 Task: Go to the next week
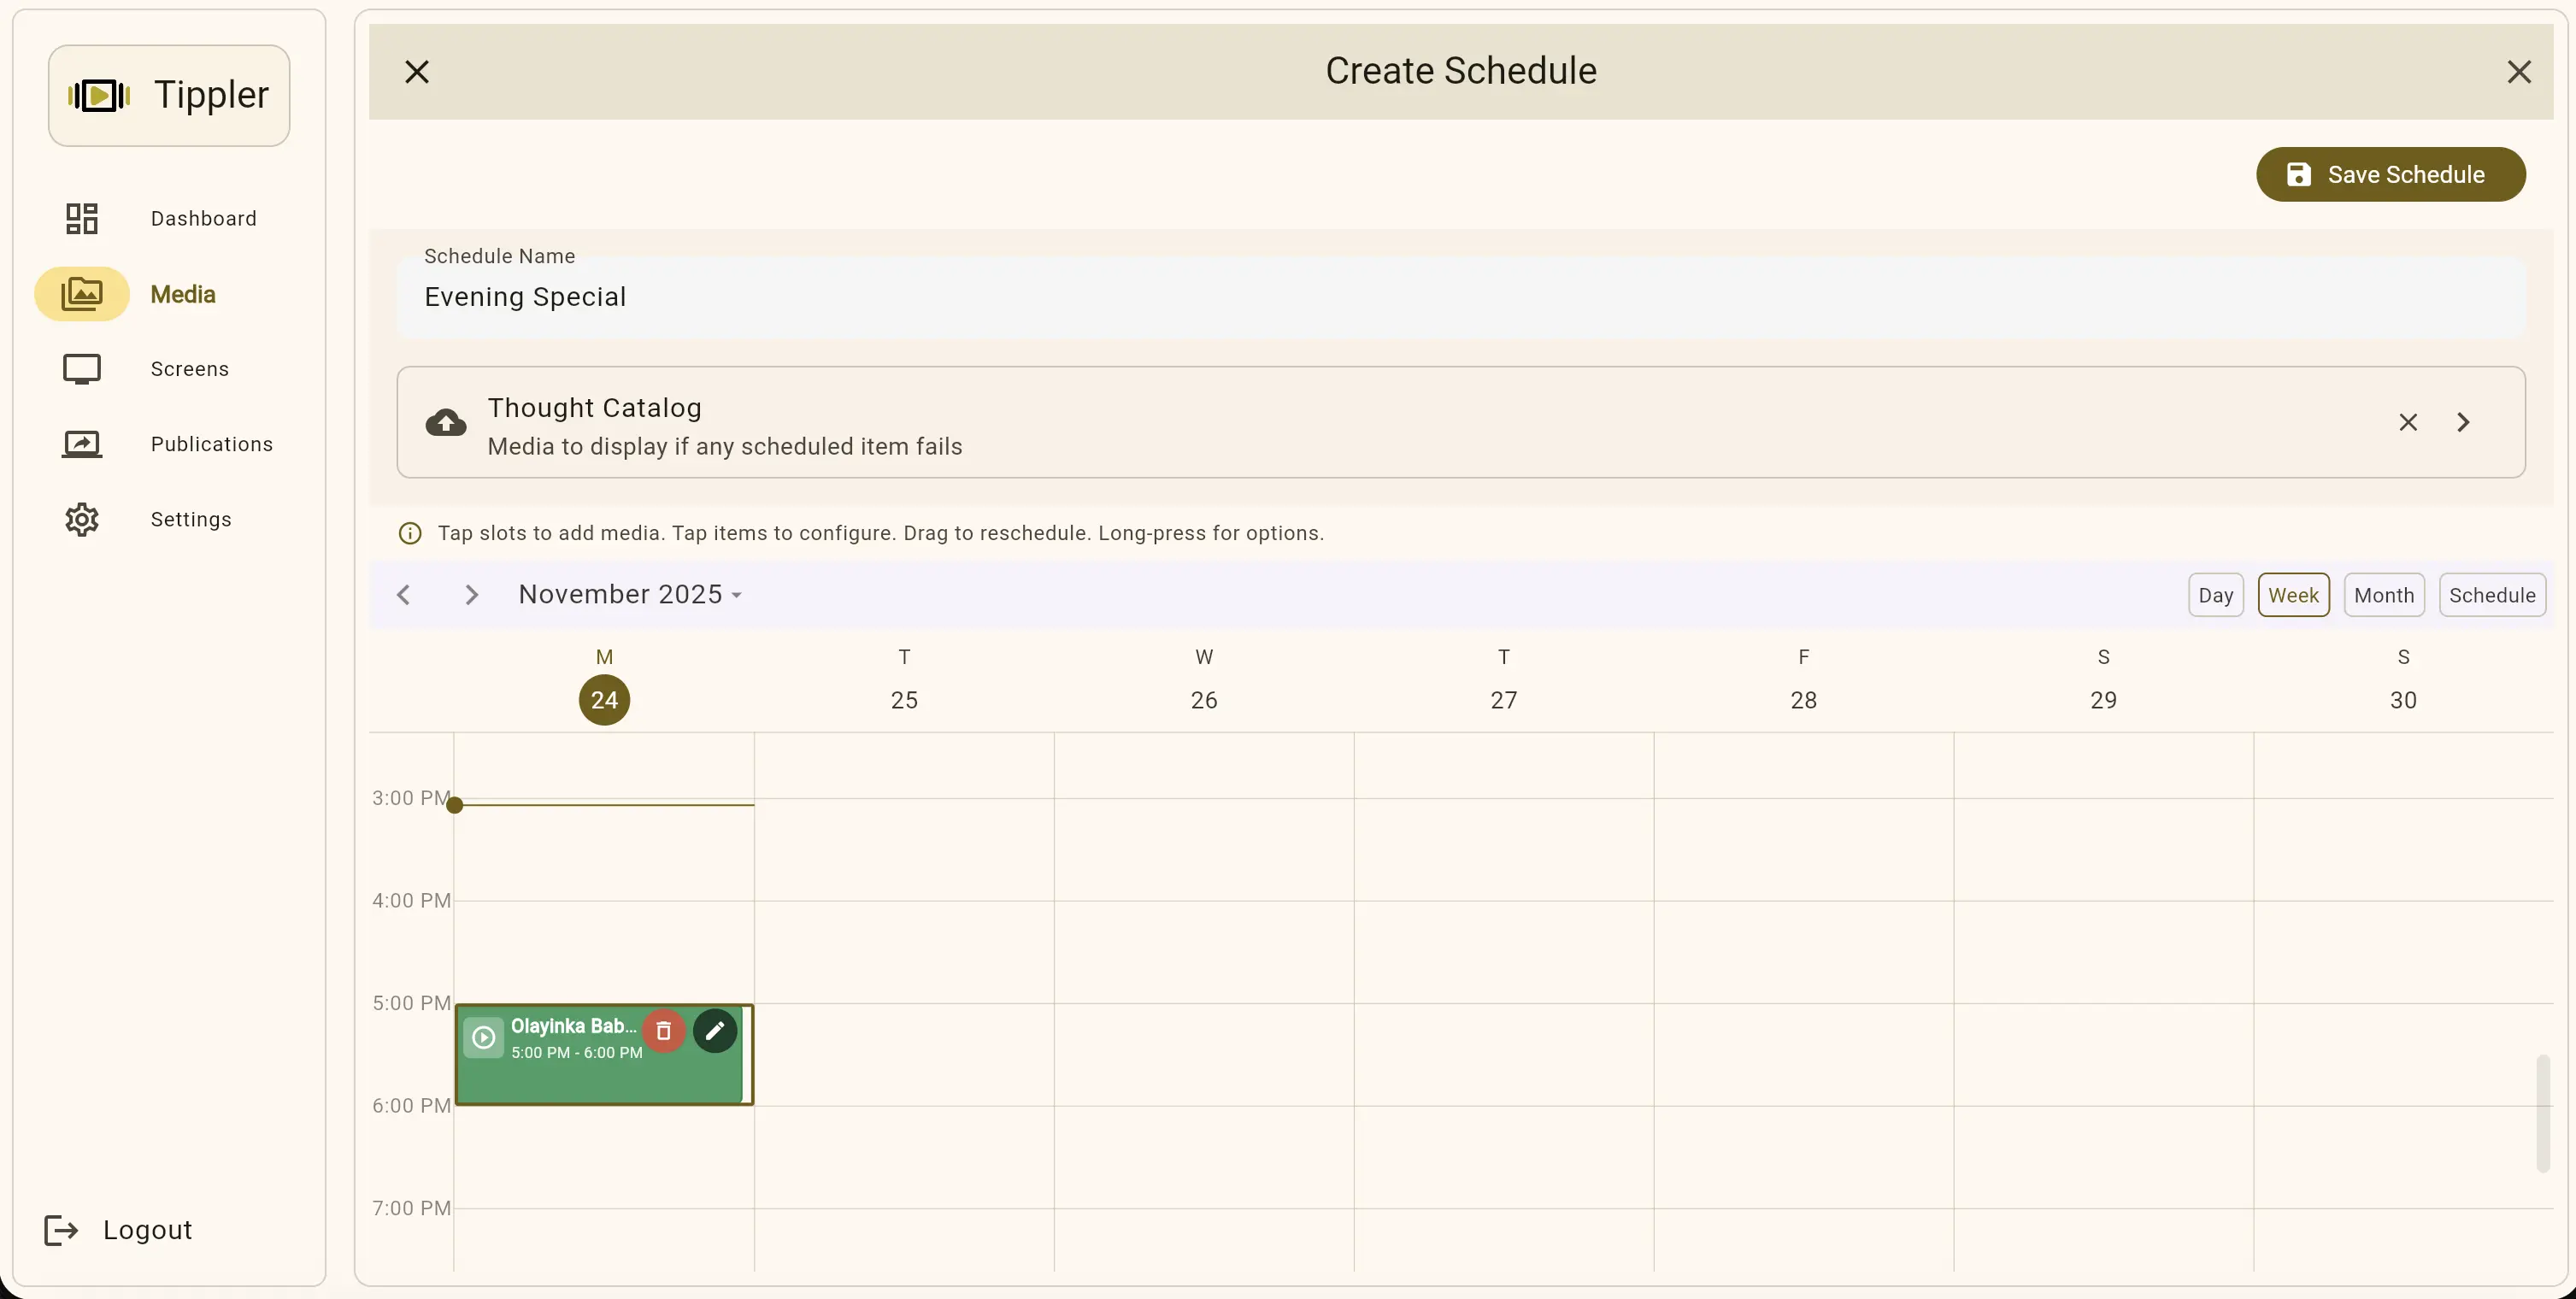pos(471,595)
